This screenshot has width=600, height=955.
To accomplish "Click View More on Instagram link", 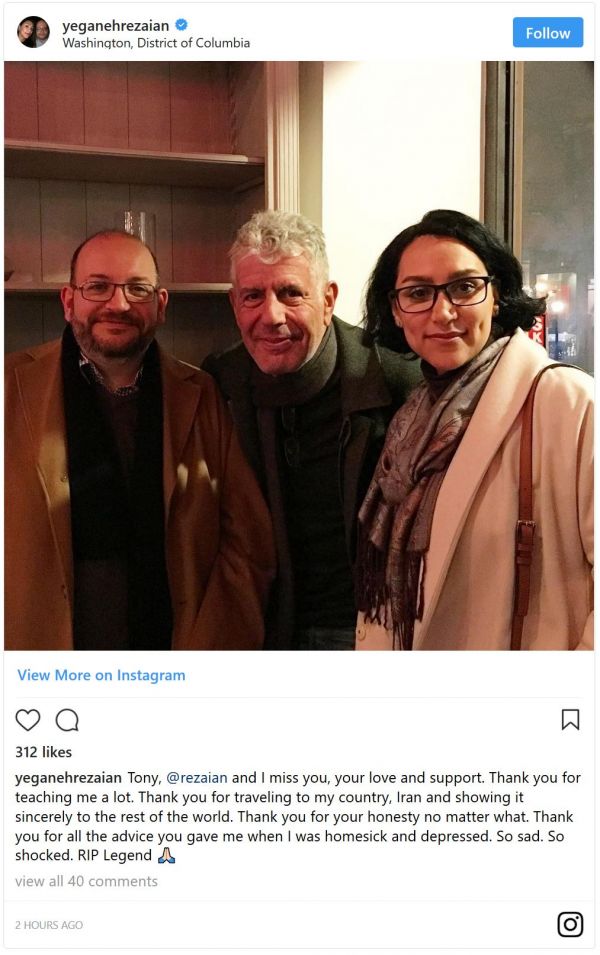I will 101,675.
